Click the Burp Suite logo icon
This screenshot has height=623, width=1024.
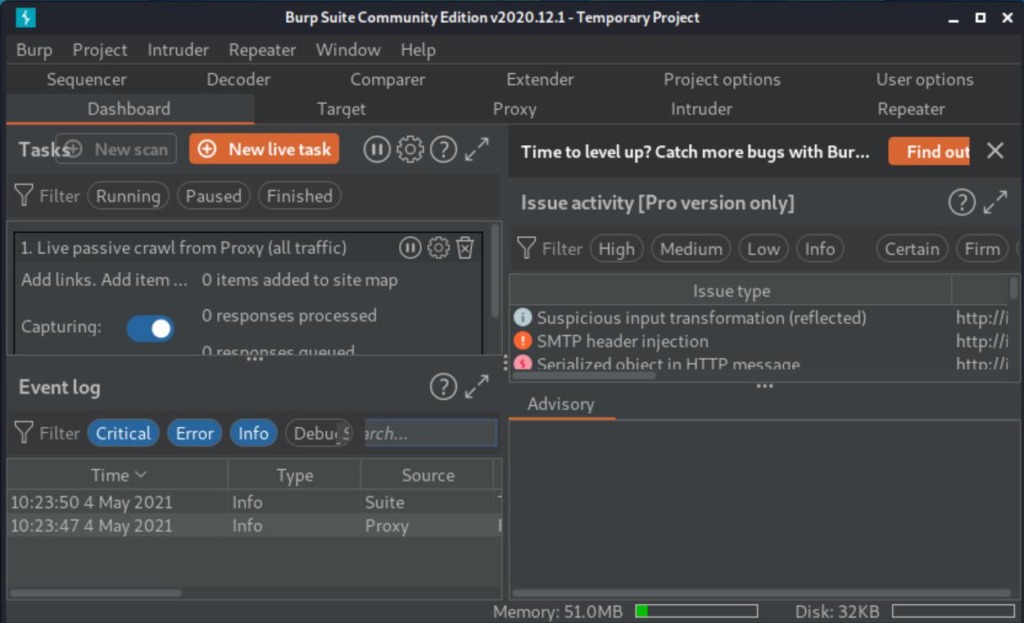tap(25, 17)
